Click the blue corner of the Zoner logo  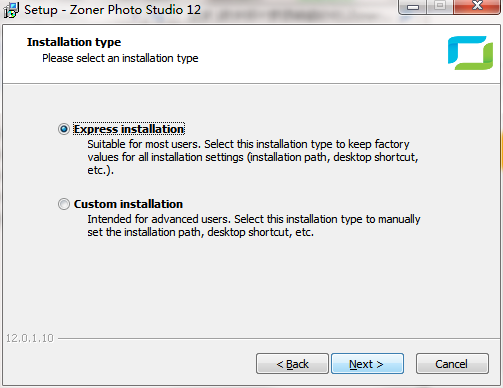pos(462,45)
